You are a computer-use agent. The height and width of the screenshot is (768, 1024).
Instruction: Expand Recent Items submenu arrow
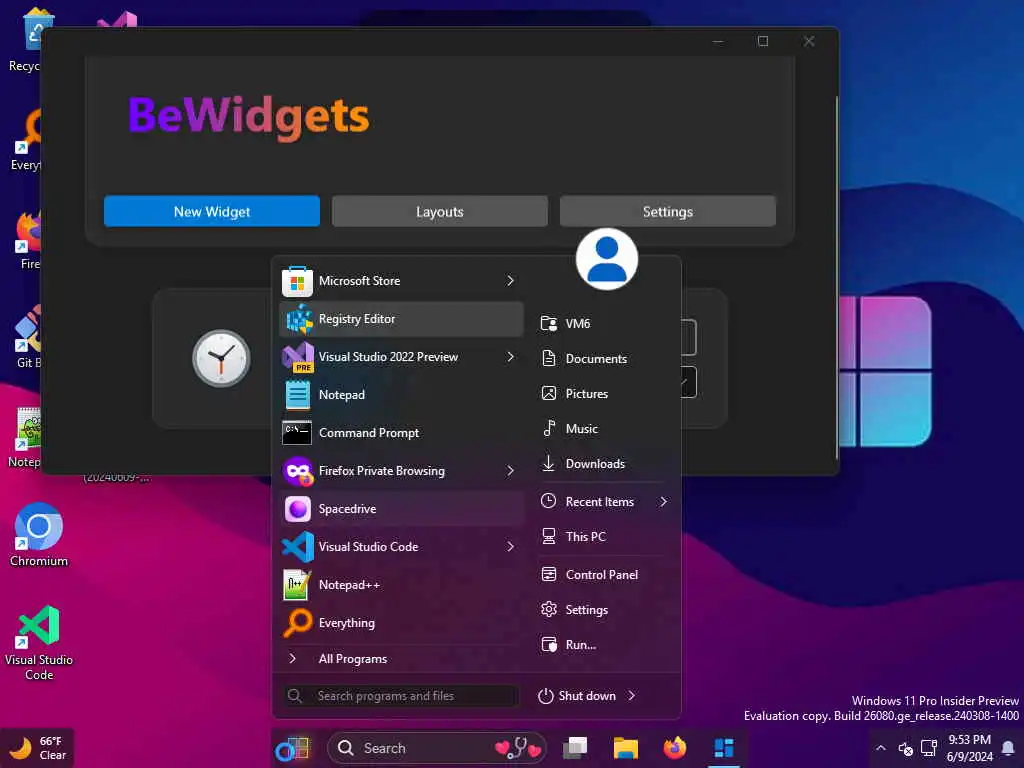click(664, 502)
